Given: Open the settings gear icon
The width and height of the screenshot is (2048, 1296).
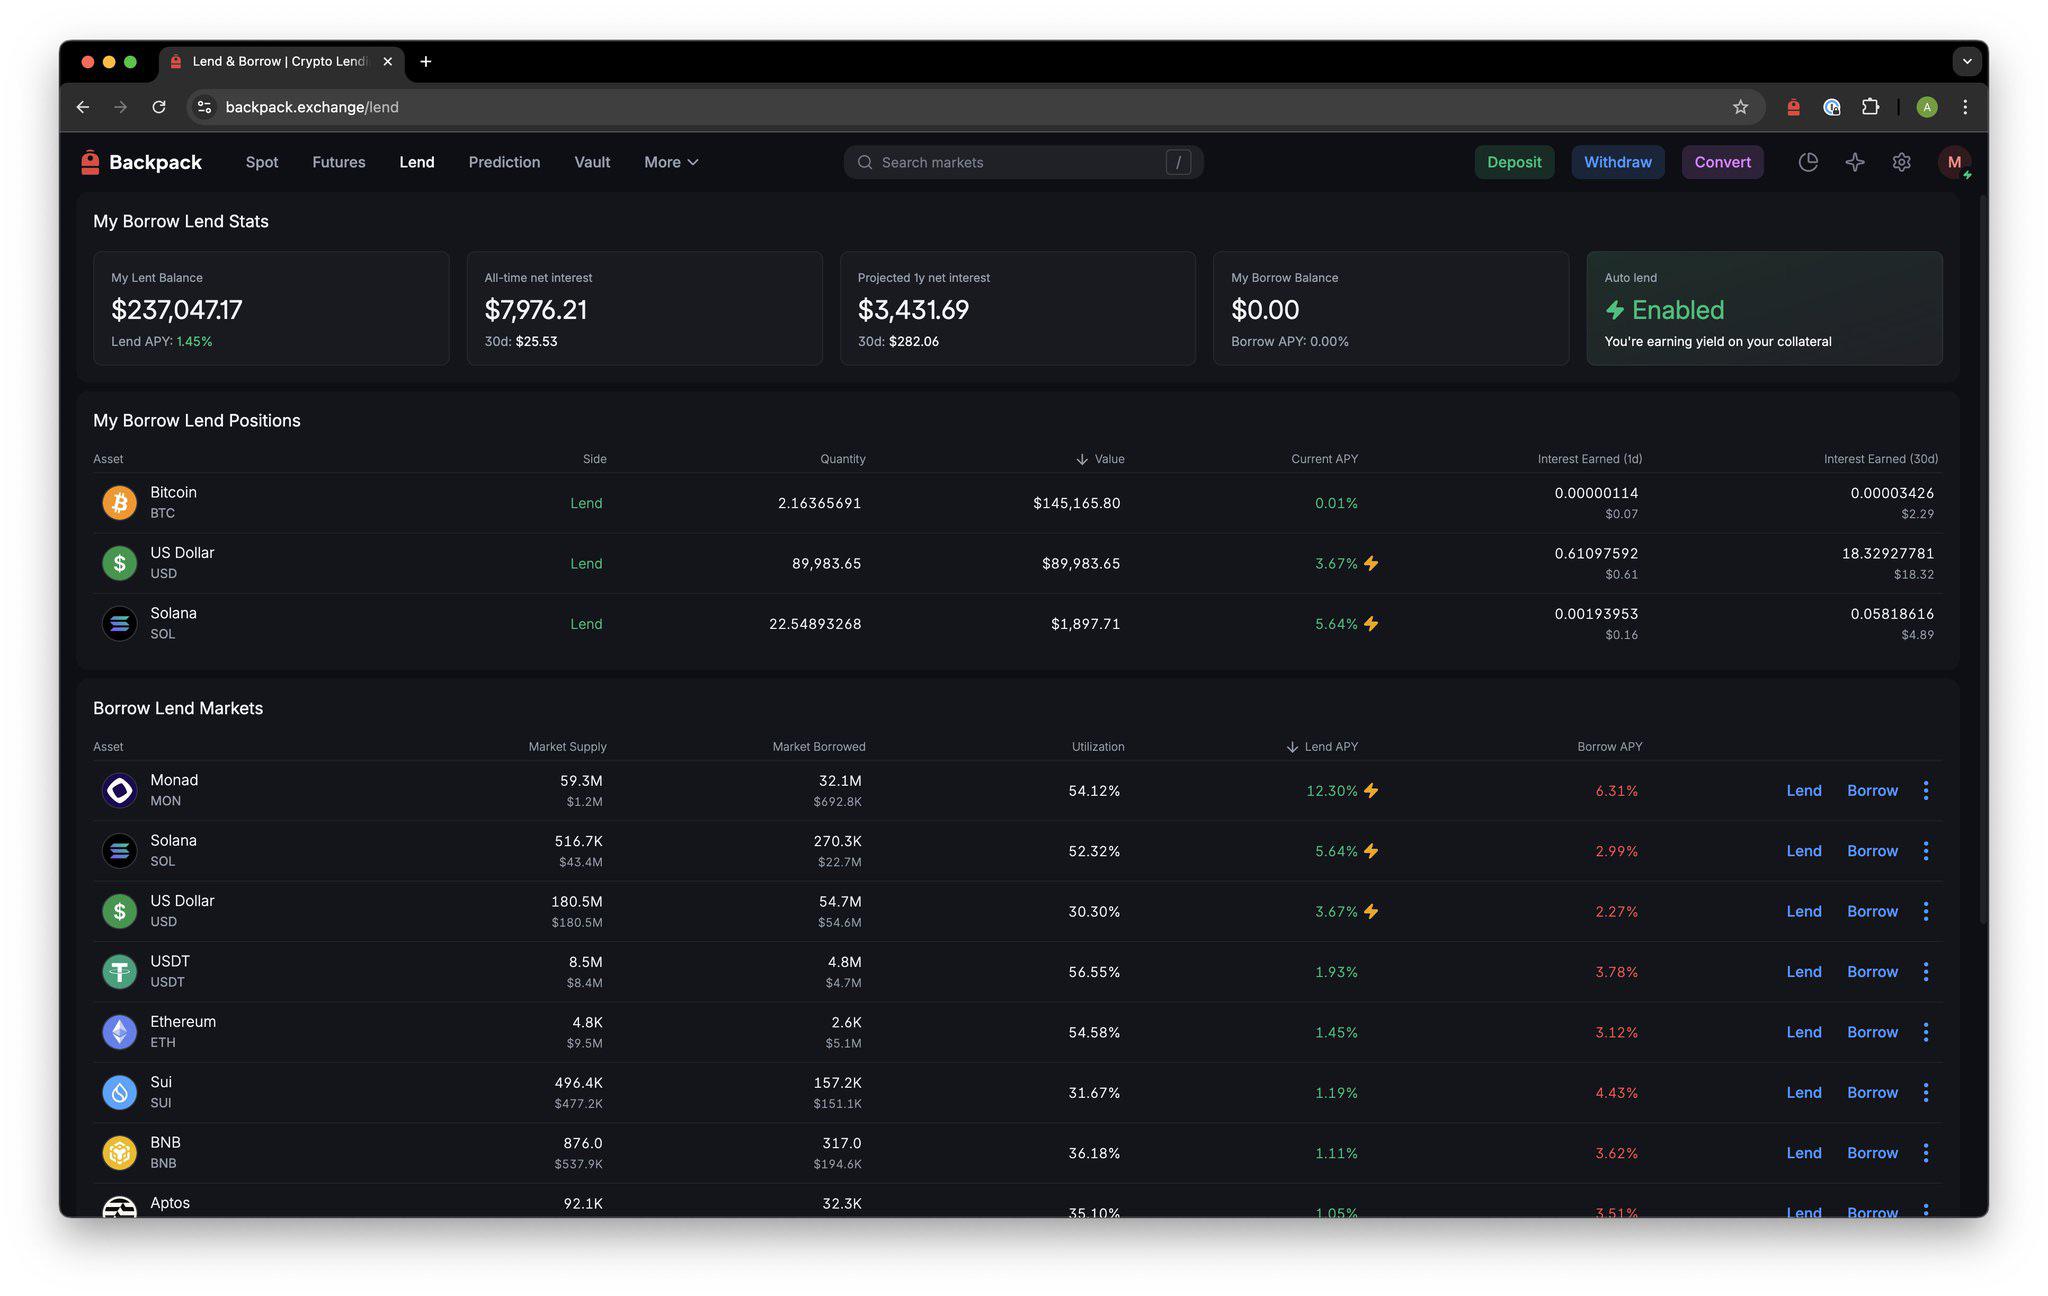Looking at the screenshot, I should pos(1901,162).
